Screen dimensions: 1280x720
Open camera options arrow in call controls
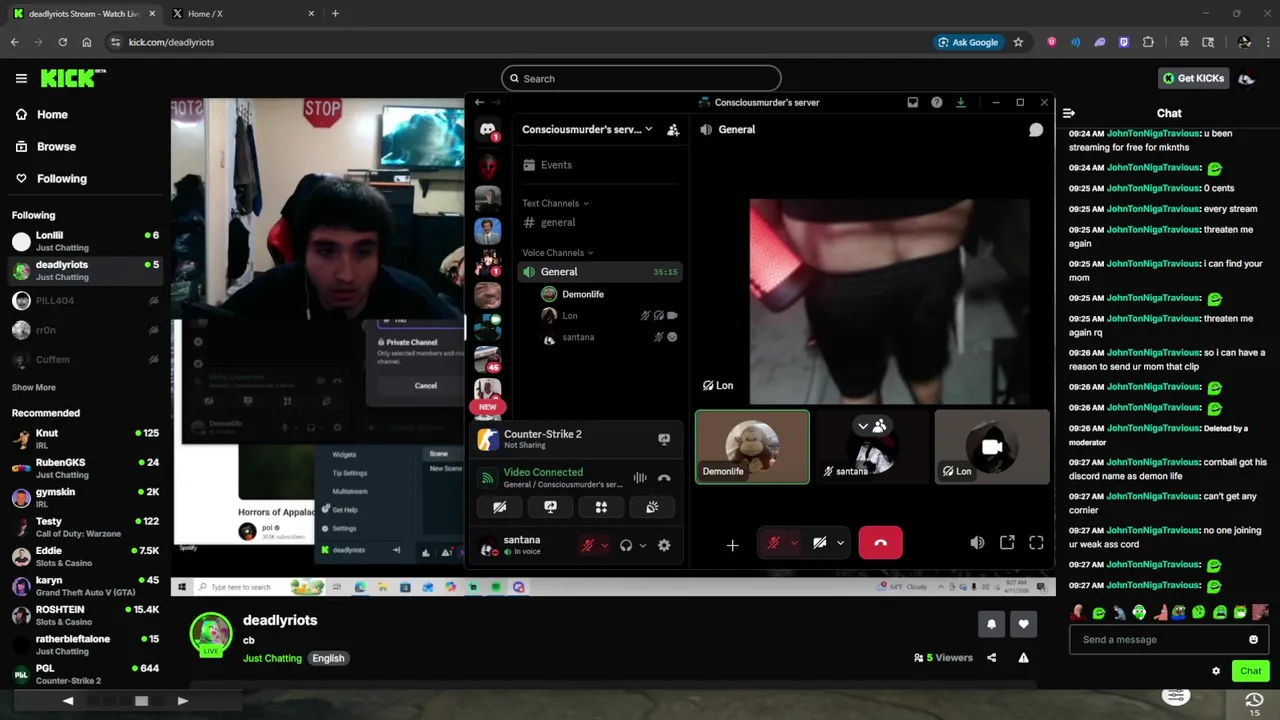click(840, 543)
